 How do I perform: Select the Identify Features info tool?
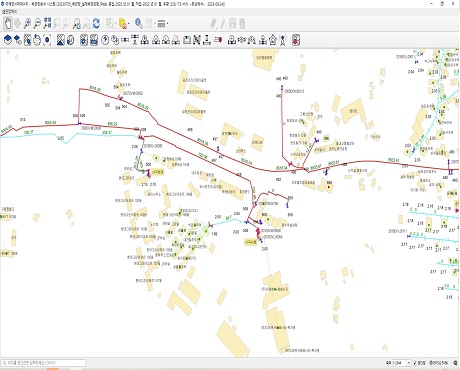tap(139, 23)
